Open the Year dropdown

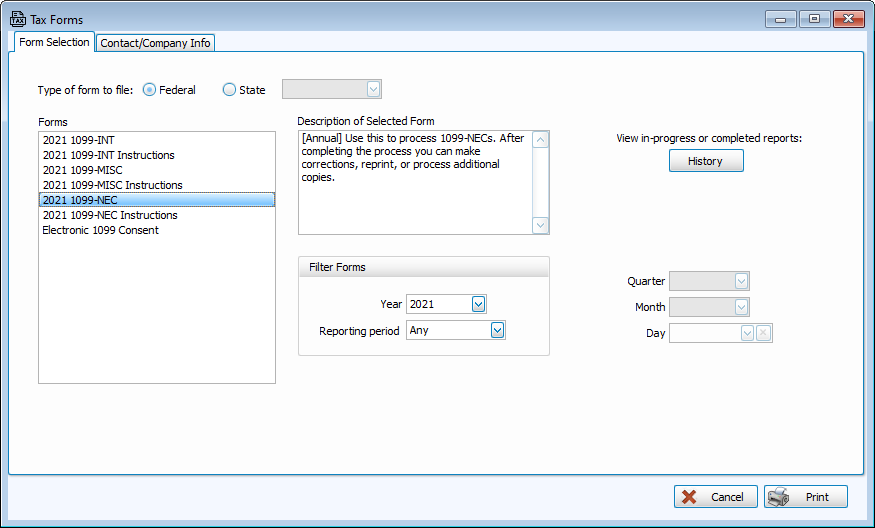point(478,304)
